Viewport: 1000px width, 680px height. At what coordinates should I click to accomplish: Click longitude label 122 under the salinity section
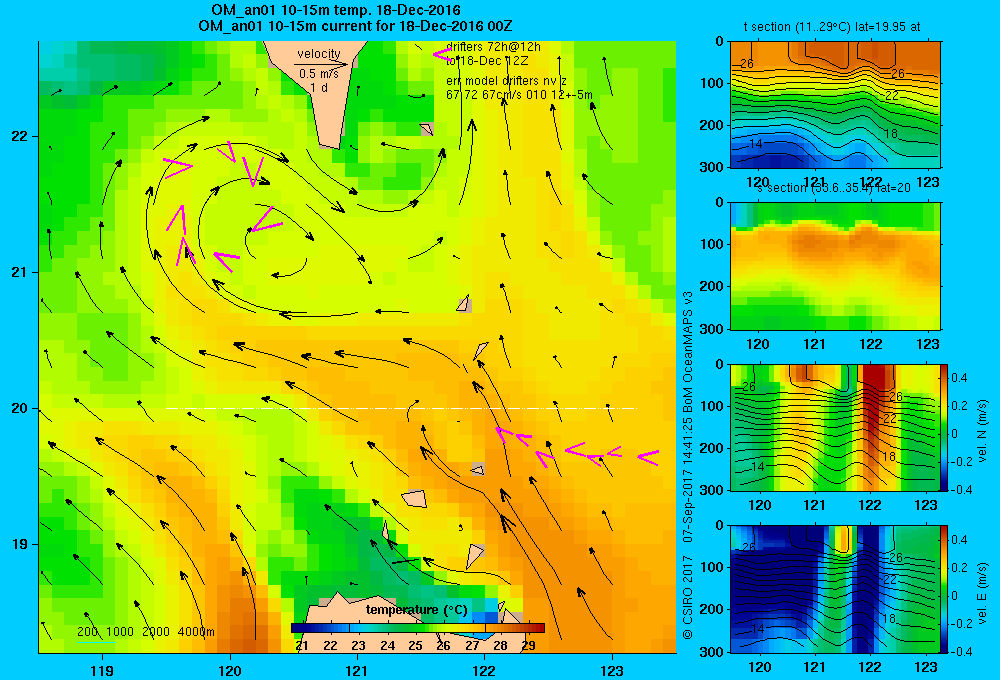pos(871,344)
